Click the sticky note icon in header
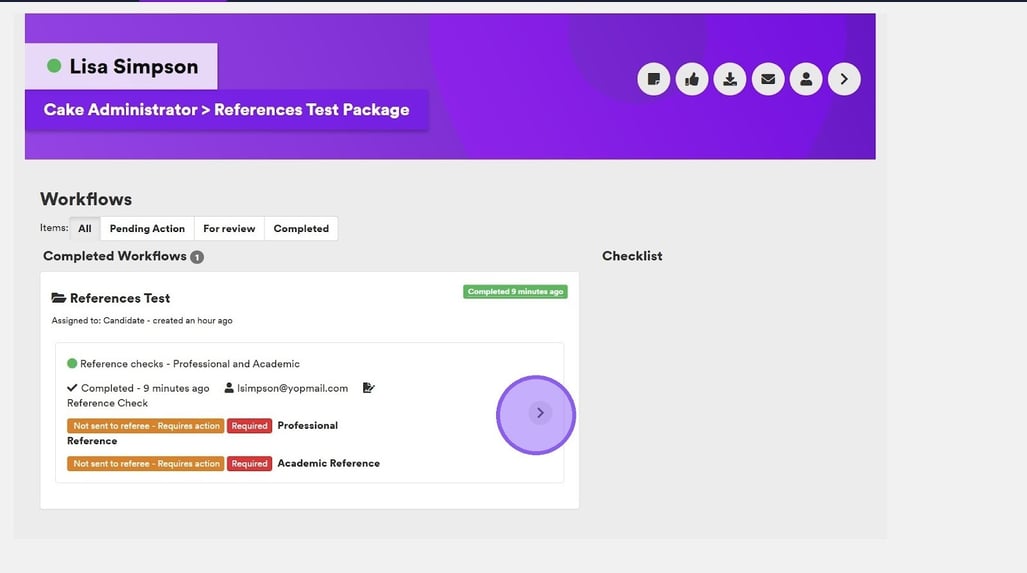The image size is (1027, 573). (654, 79)
